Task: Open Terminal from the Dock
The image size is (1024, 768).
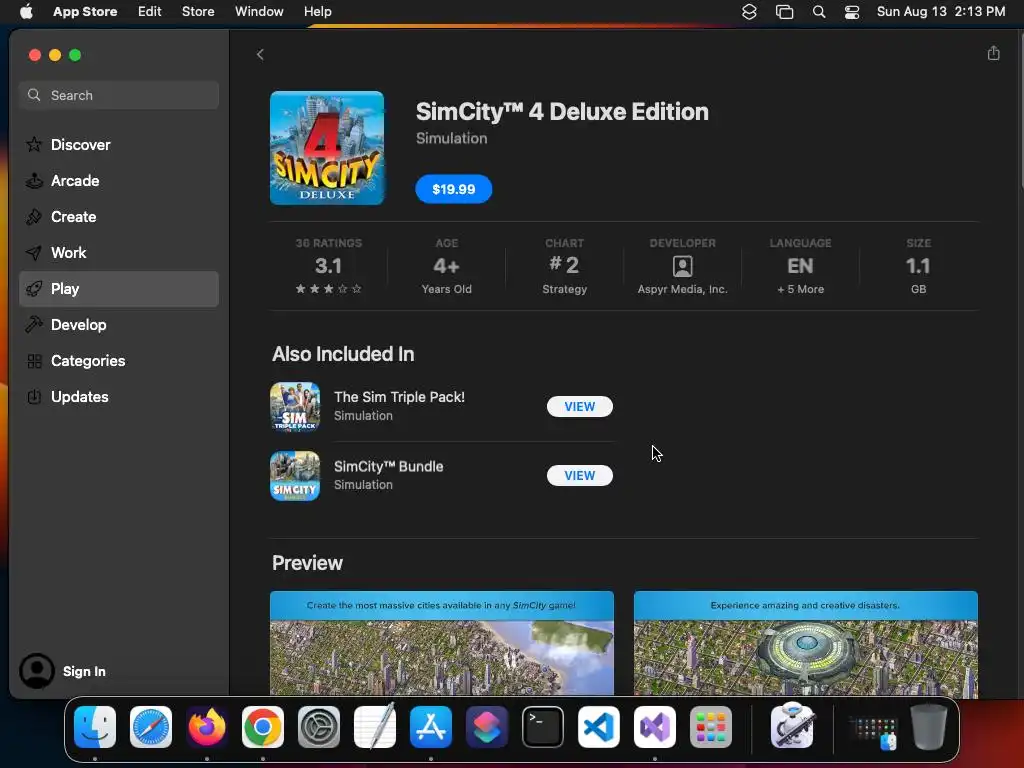Action: (543, 727)
